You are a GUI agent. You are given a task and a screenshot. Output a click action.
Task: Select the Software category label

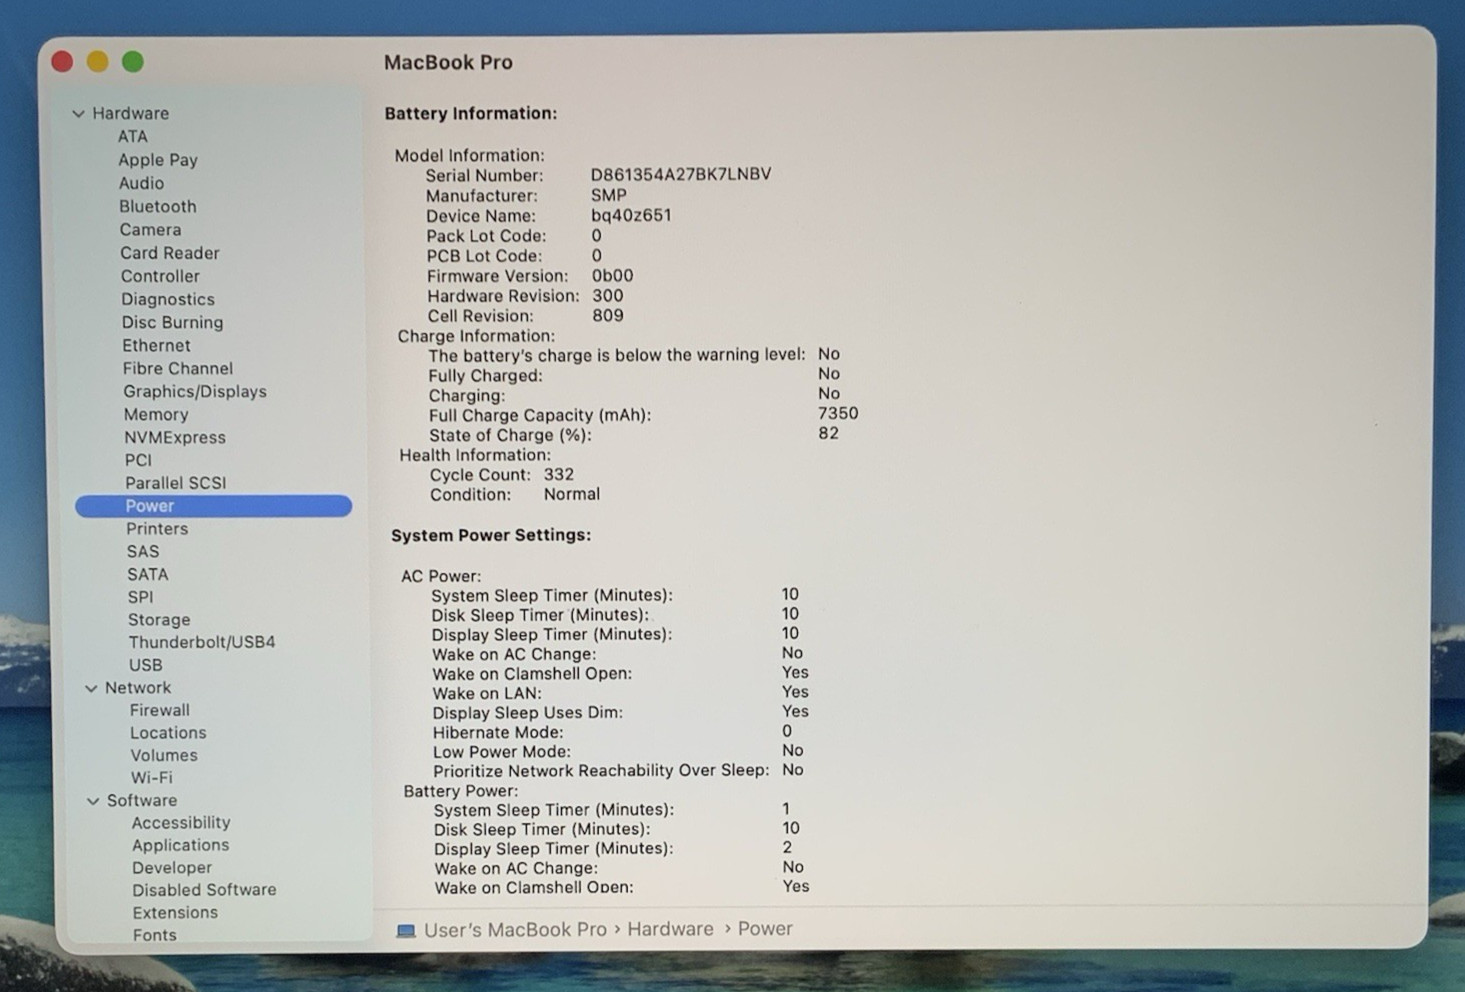141,801
